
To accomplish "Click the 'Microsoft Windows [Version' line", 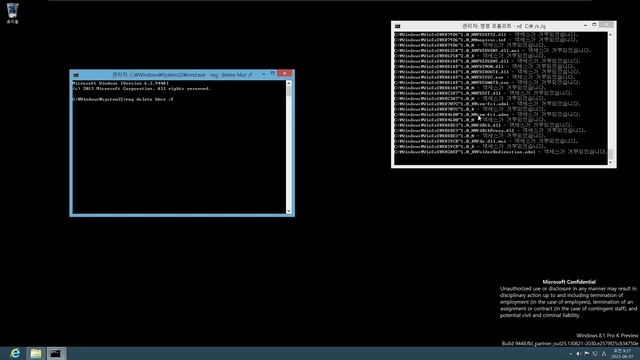I will pyautogui.click(x=120, y=83).
